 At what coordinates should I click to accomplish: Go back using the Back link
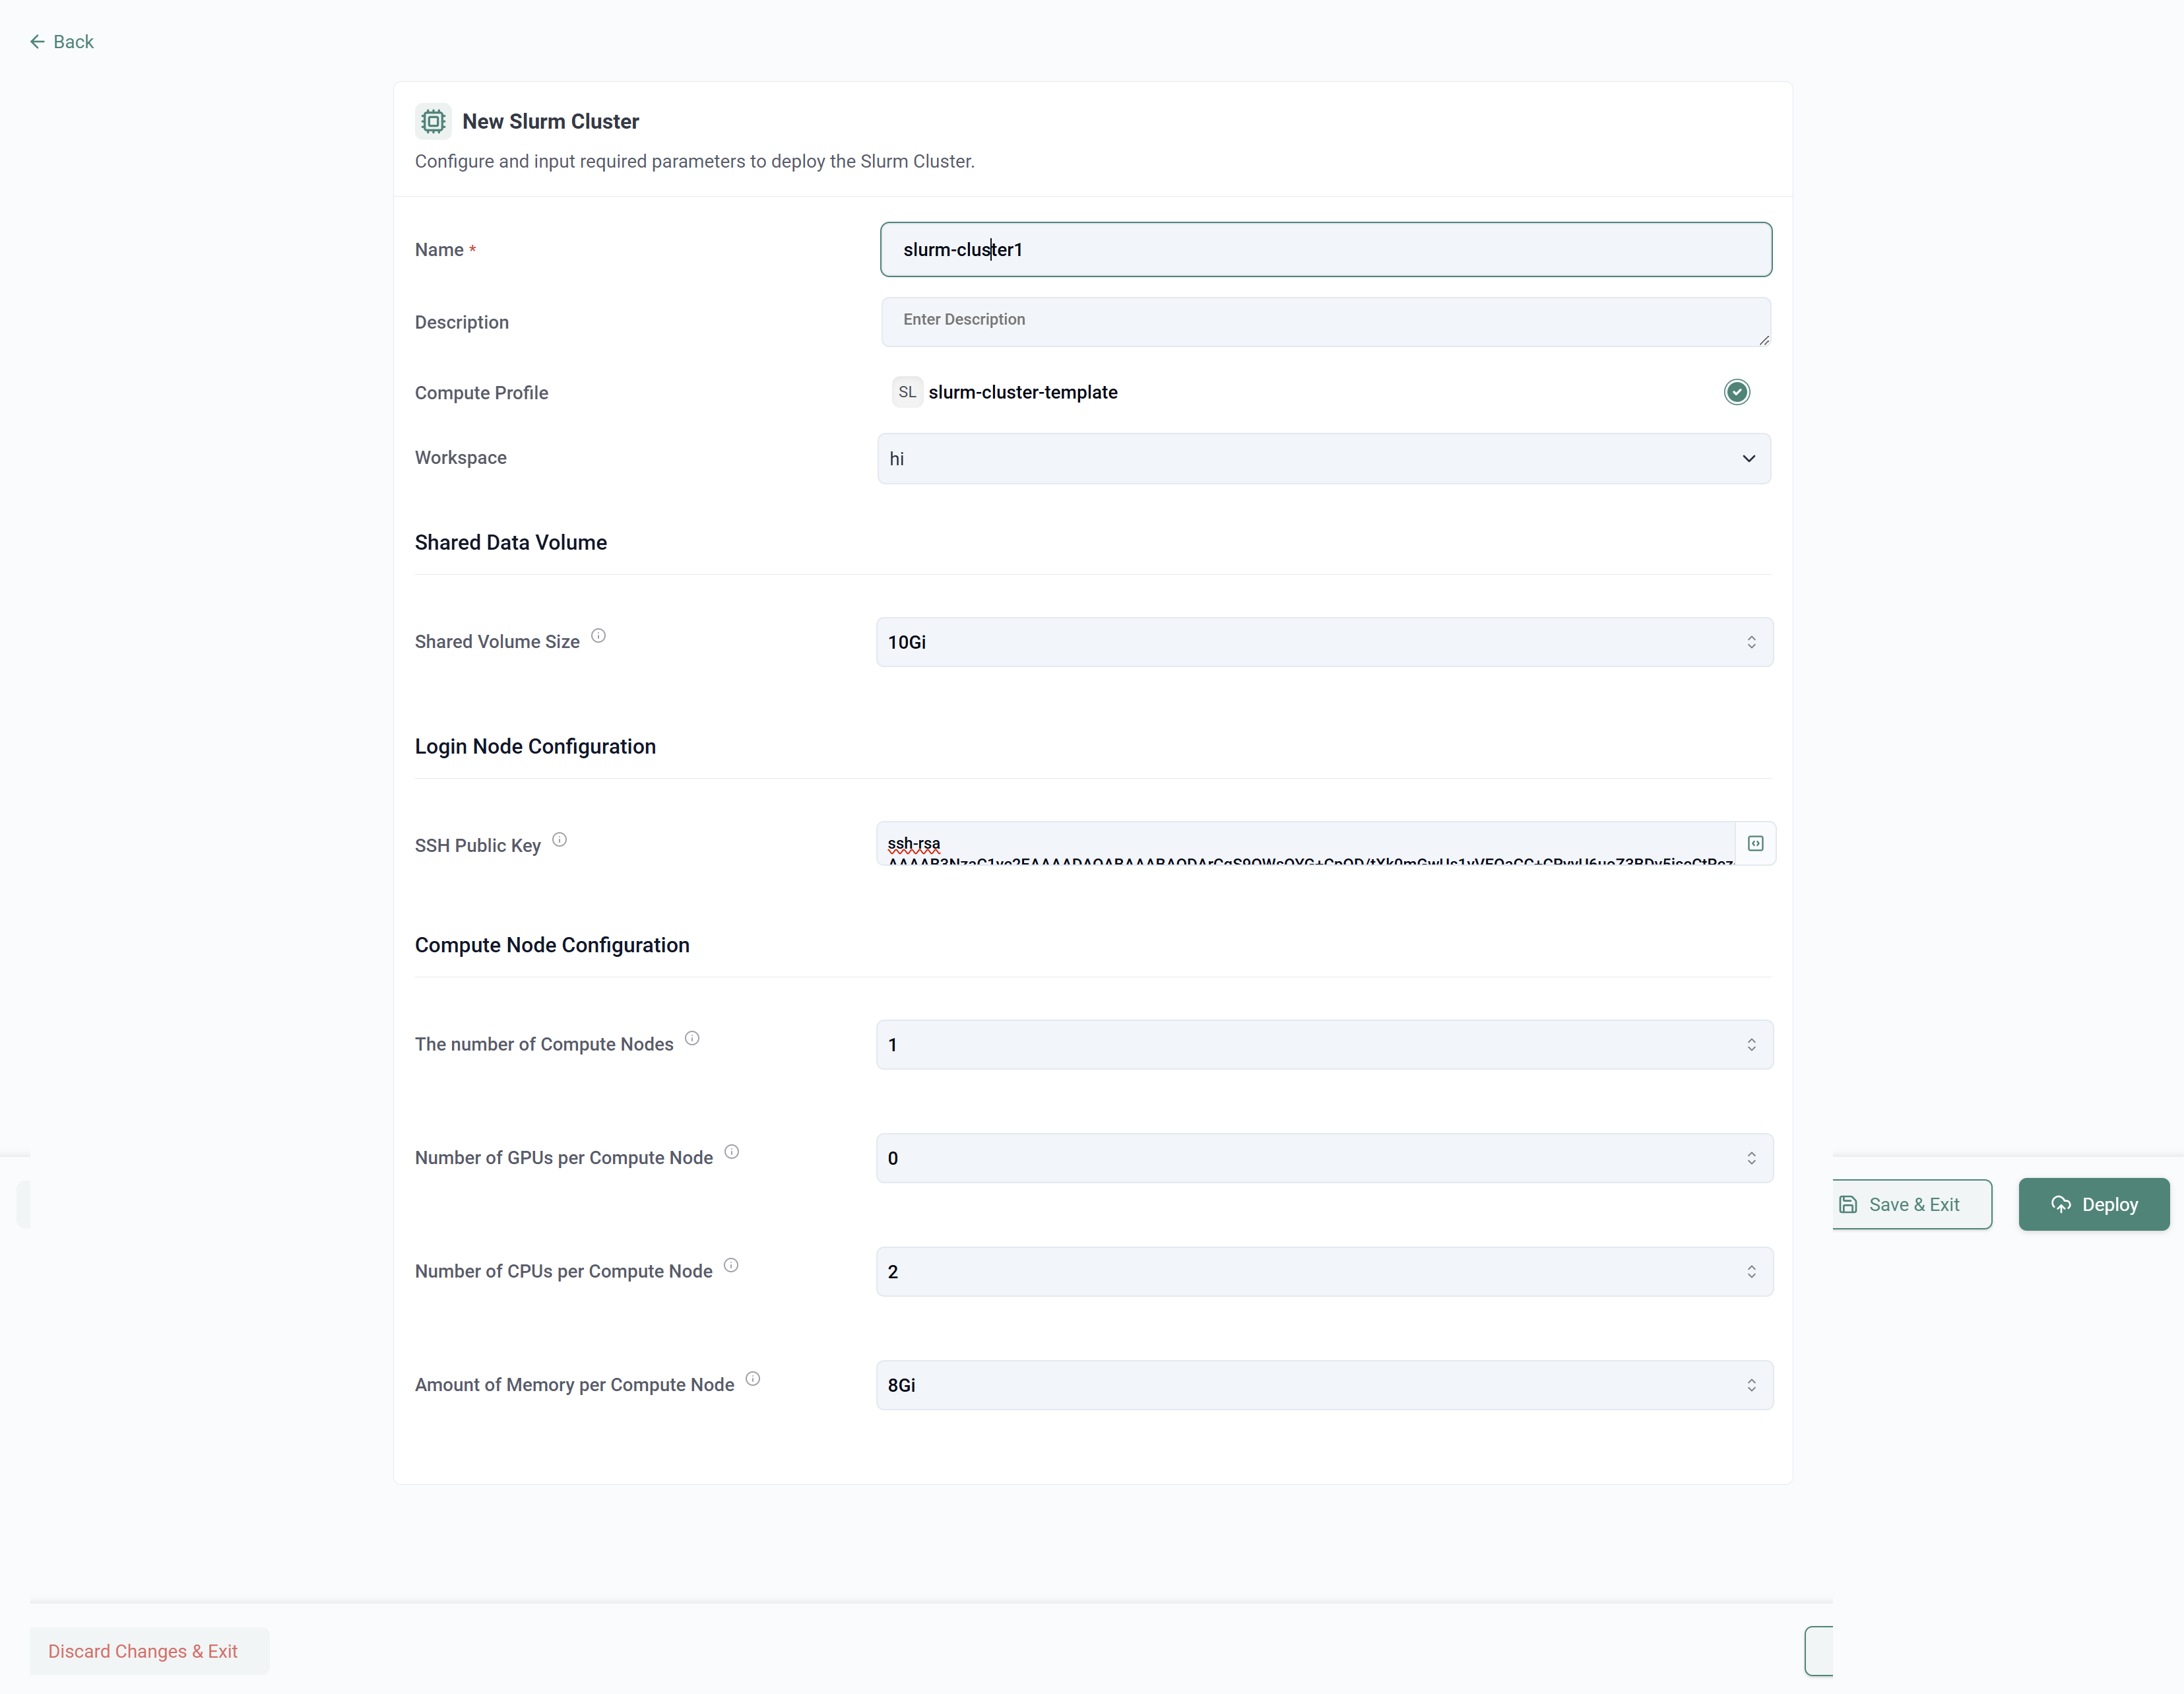[62, 42]
